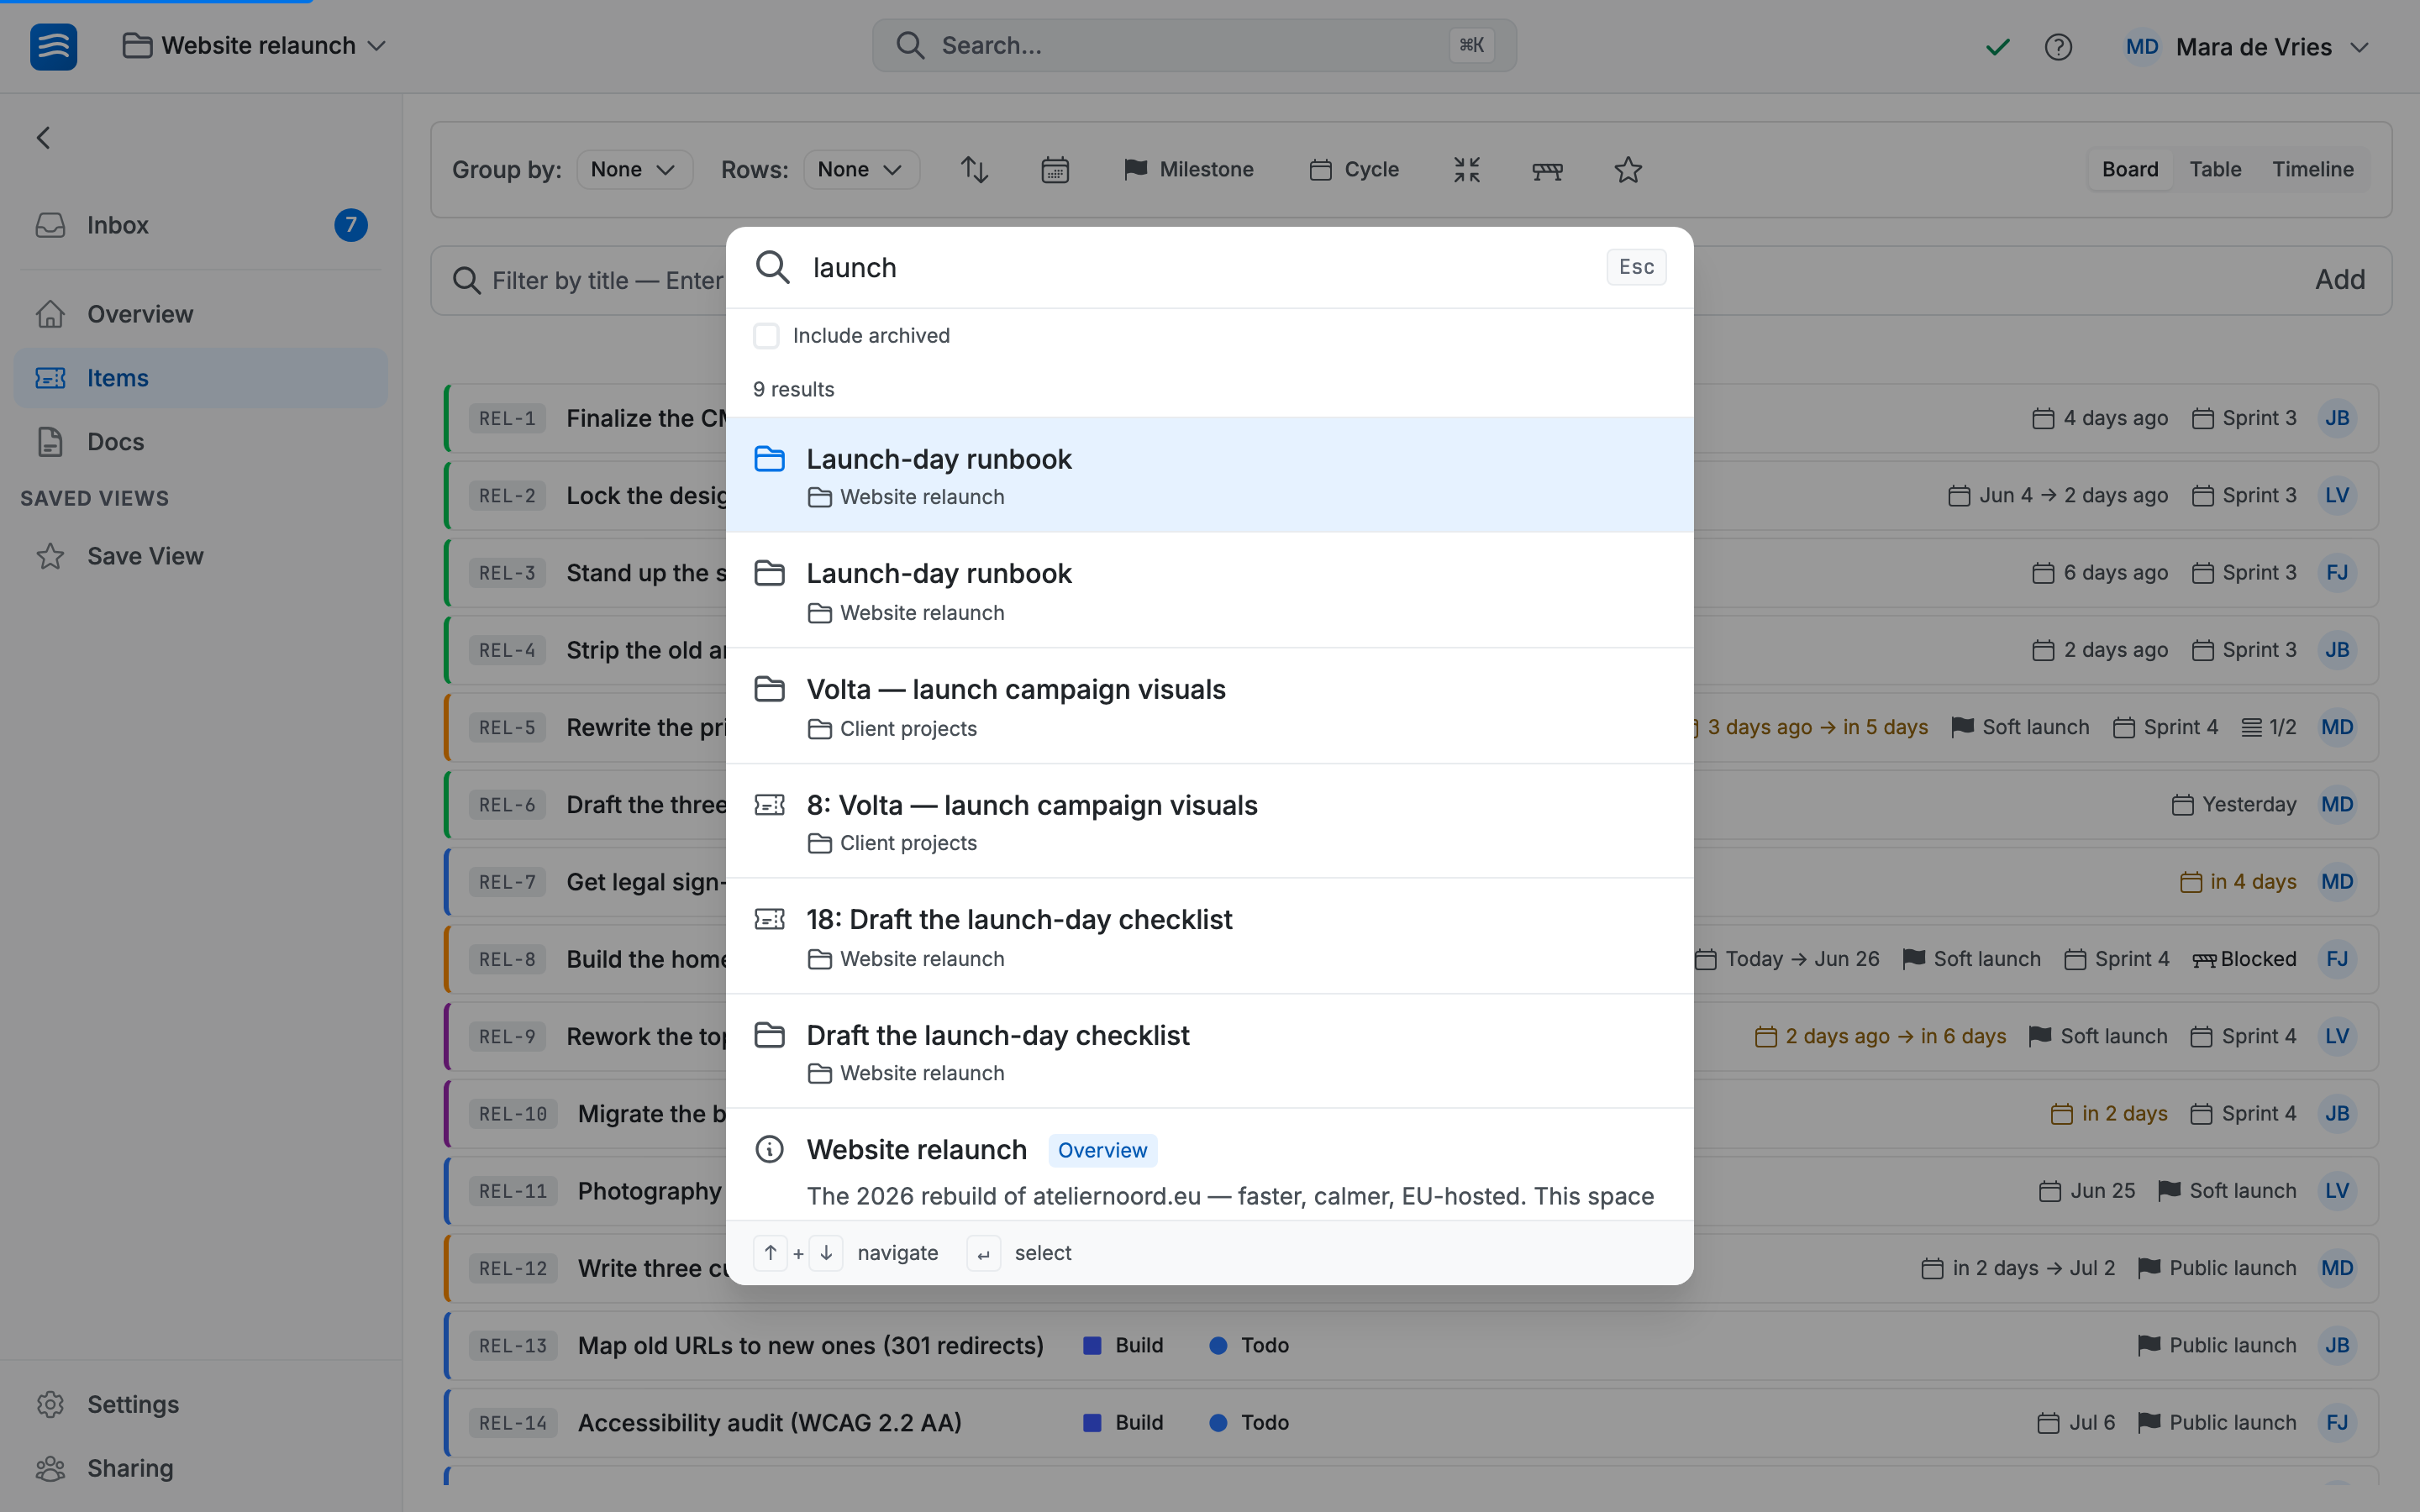The height and width of the screenshot is (1512, 2420).
Task: Select the highlighted Launch-day runbook result
Action: pyautogui.click(x=1209, y=475)
